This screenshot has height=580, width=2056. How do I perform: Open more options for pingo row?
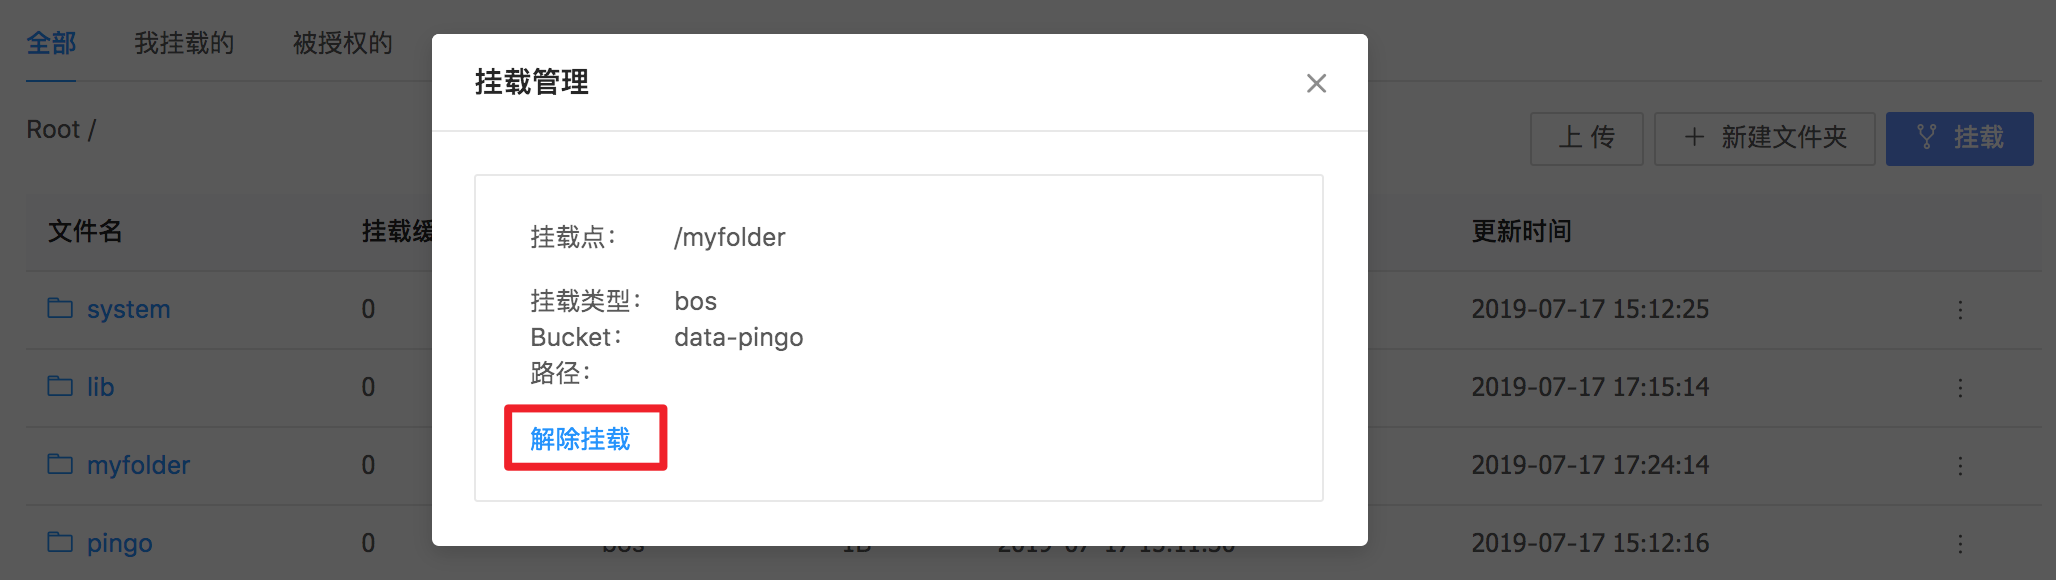pos(1960,544)
